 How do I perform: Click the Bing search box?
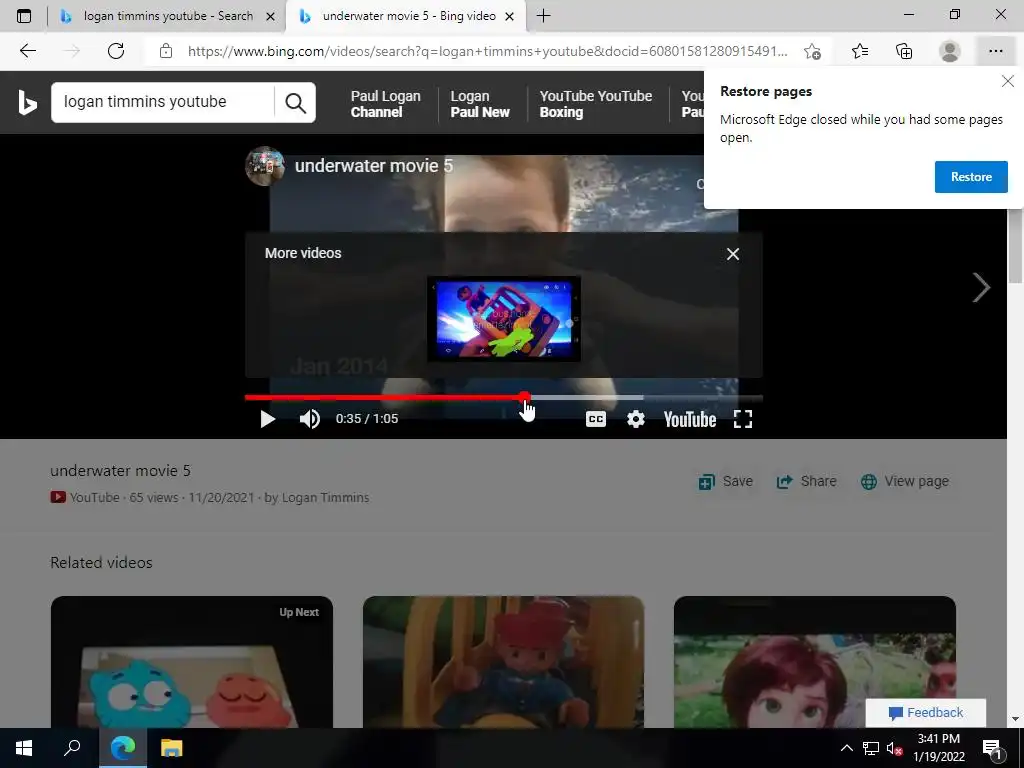coord(162,102)
